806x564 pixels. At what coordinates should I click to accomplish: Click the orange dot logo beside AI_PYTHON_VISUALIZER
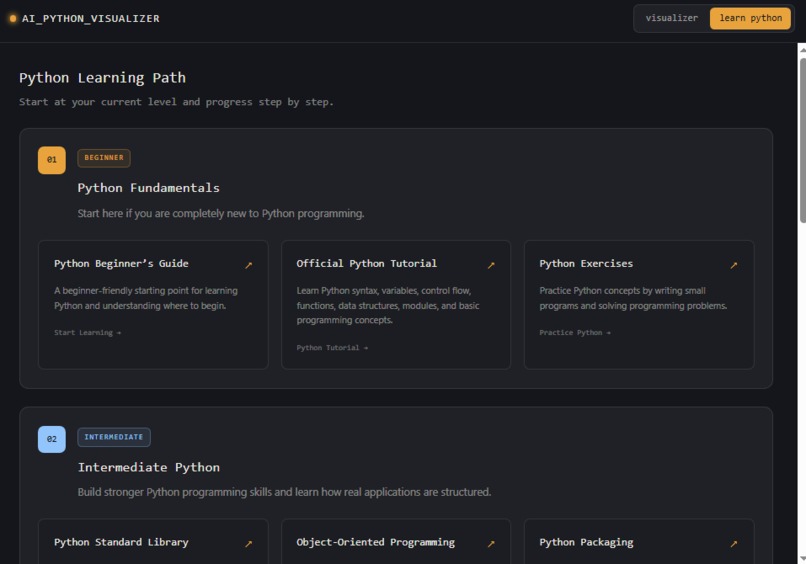[x=13, y=19]
